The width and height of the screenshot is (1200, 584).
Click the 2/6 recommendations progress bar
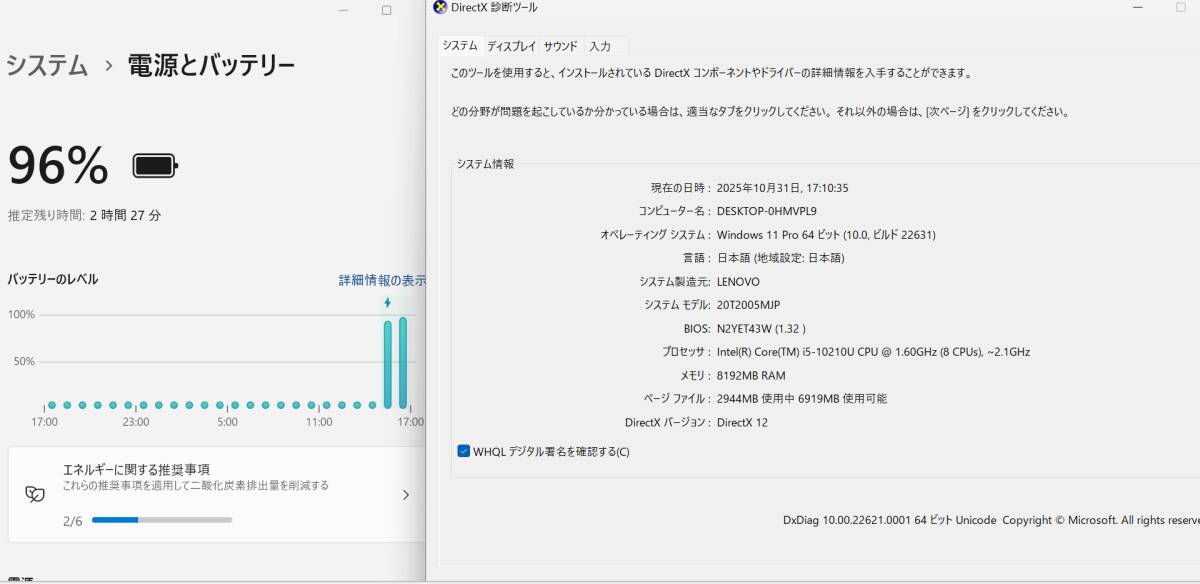point(160,519)
